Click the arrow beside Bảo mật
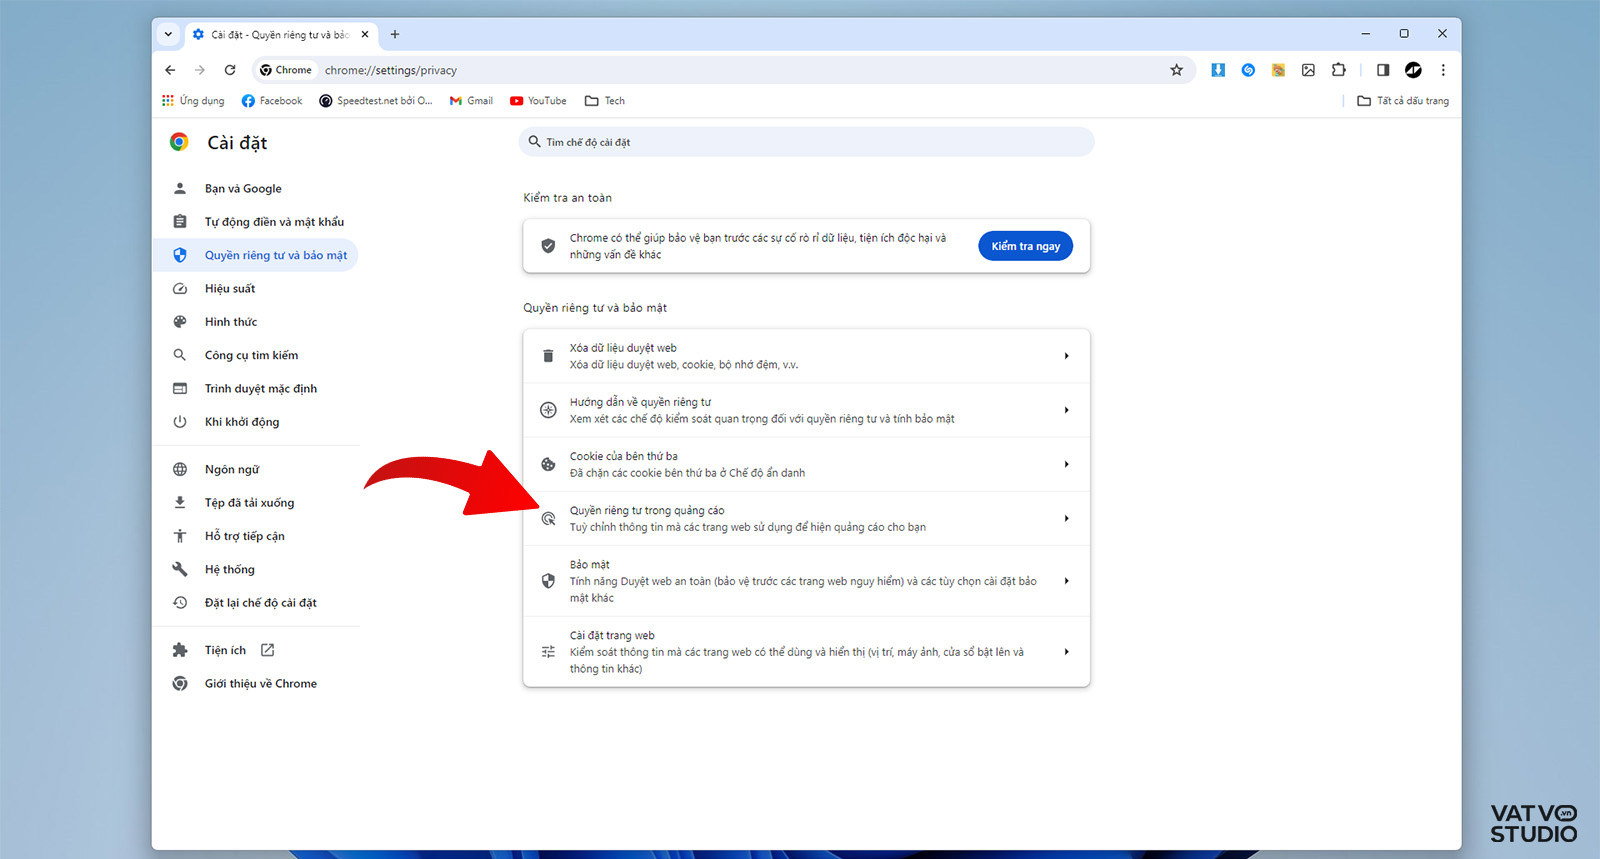The width and height of the screenshot is (1600, 859). coord(1067,581)
